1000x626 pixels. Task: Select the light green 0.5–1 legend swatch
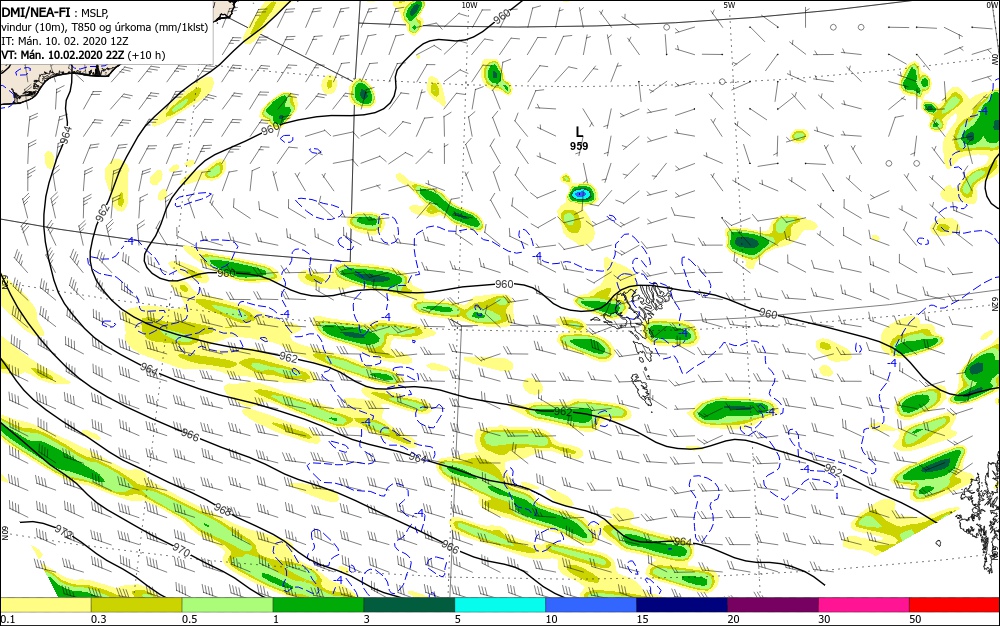click(x=228, y=605)
